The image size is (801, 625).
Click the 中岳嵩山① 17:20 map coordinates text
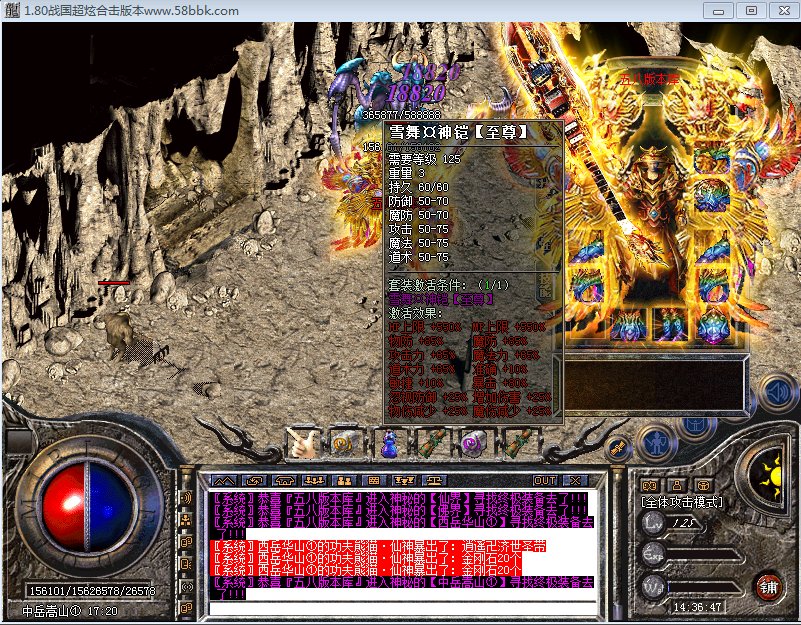point(69,611)
